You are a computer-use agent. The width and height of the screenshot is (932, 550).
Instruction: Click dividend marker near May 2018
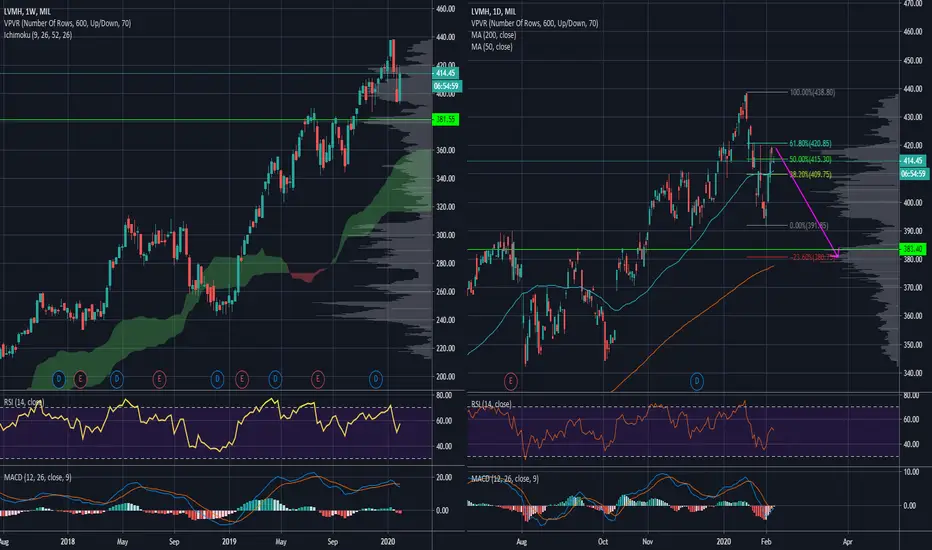pyautogui.click(x=116, y=379)
